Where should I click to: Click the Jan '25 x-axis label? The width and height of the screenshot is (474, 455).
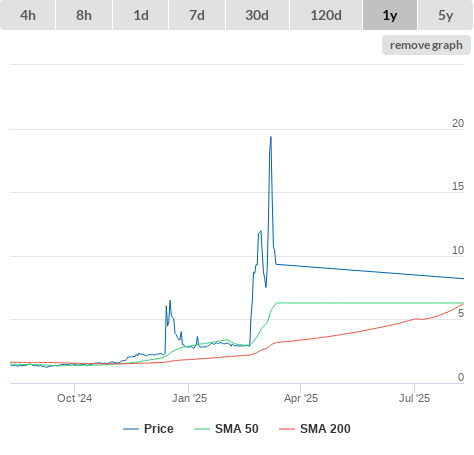pyautogui.click(x=189, y=398)
